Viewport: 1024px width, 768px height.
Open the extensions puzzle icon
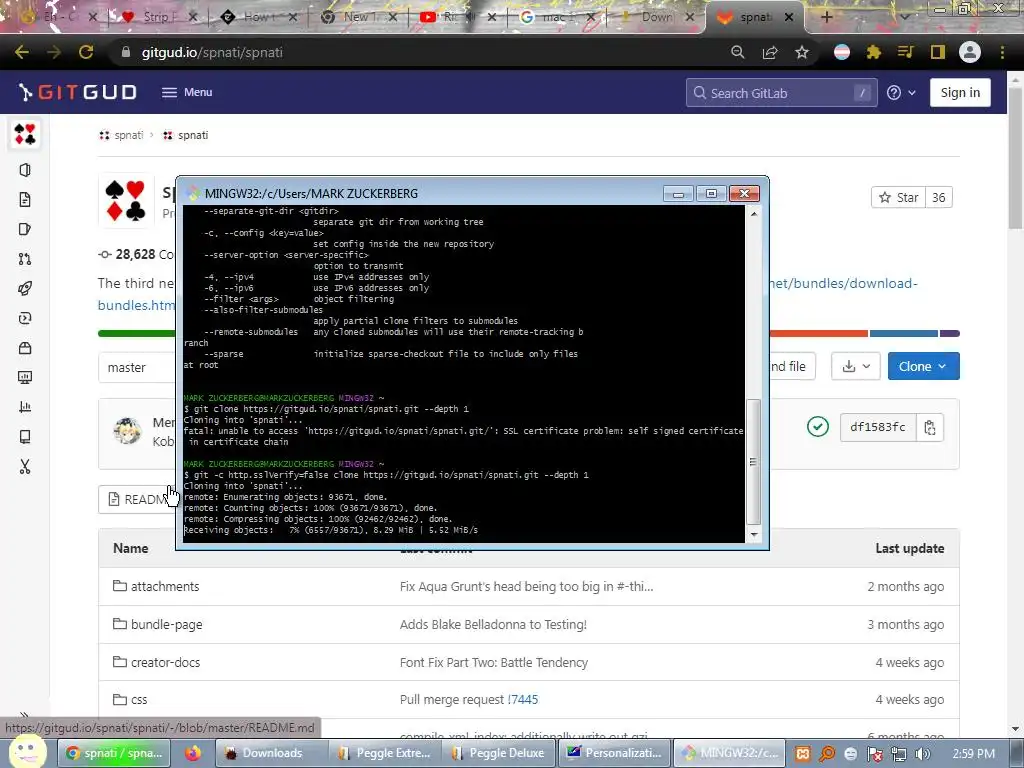click(x=874, y=52)
